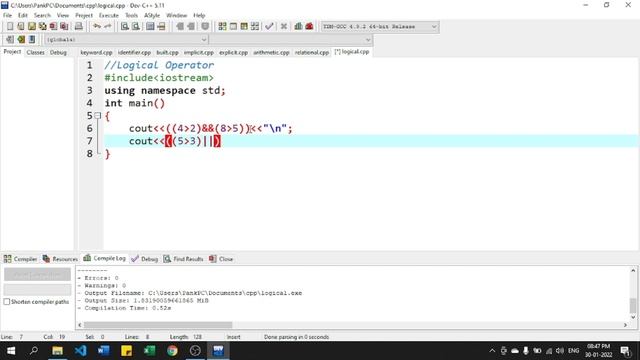
Task: Open File Explorer from the taskbar
Action: (x=58, y=351)
